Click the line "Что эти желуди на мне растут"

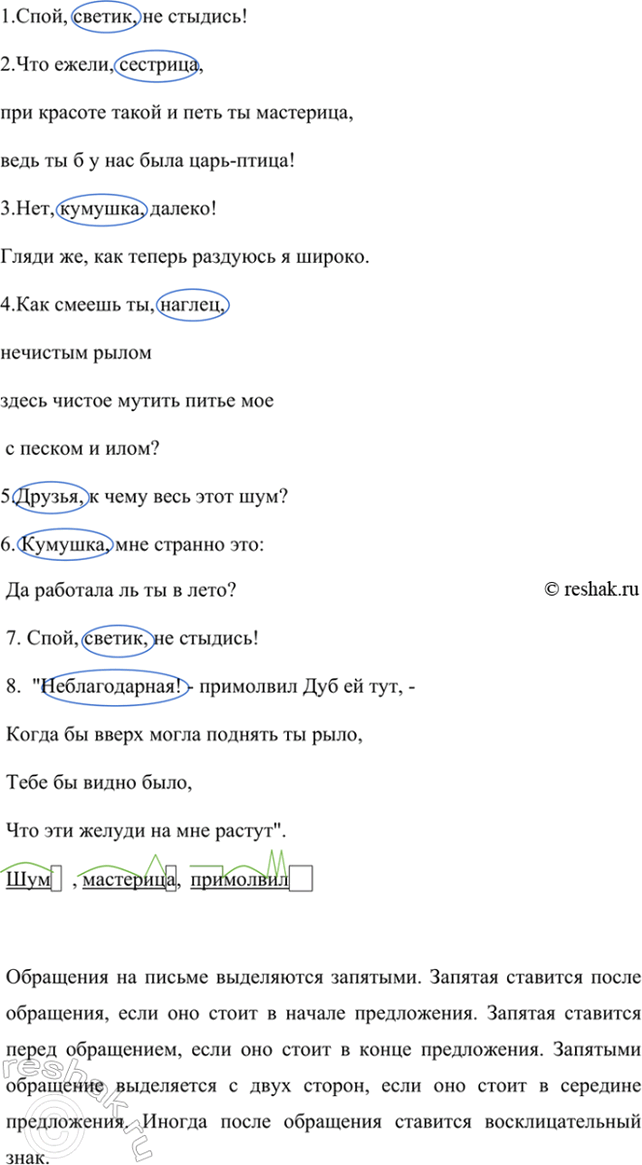coord(148,828)
